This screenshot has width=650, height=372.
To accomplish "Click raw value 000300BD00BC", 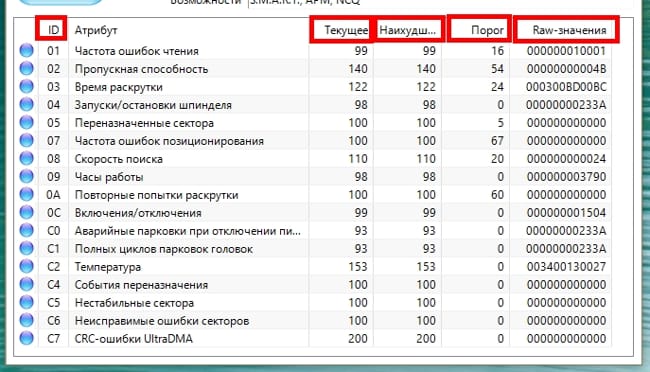I will pyautogui.click(x=566, y=87).
